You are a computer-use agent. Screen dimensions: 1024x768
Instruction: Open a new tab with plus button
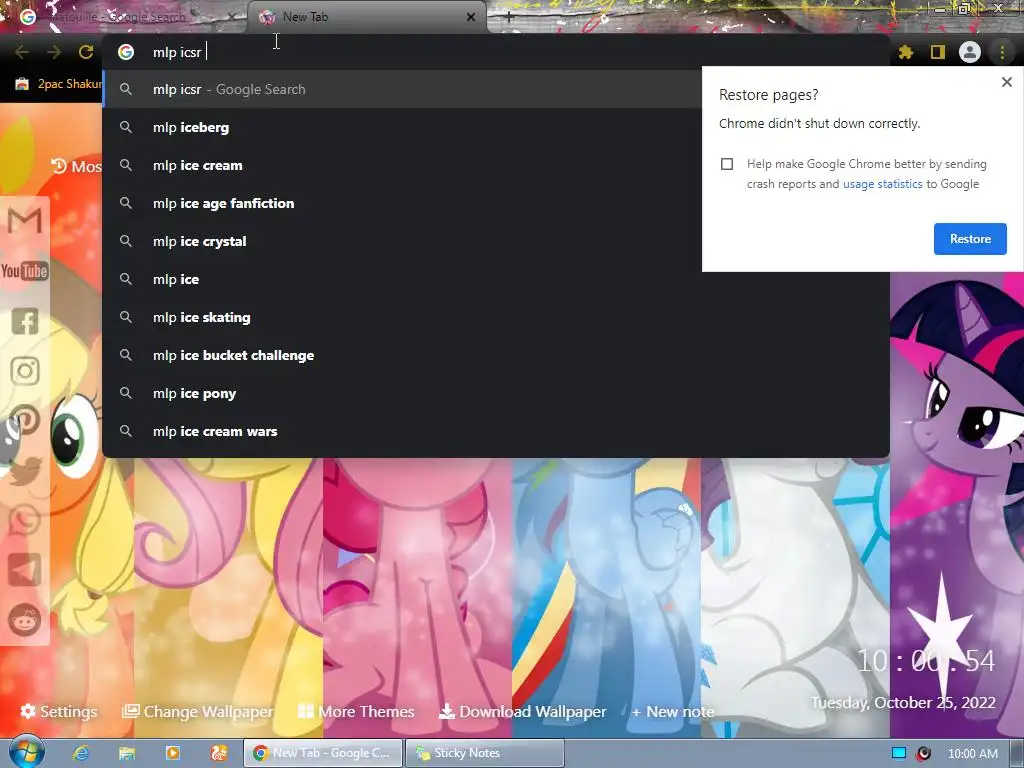509,18
